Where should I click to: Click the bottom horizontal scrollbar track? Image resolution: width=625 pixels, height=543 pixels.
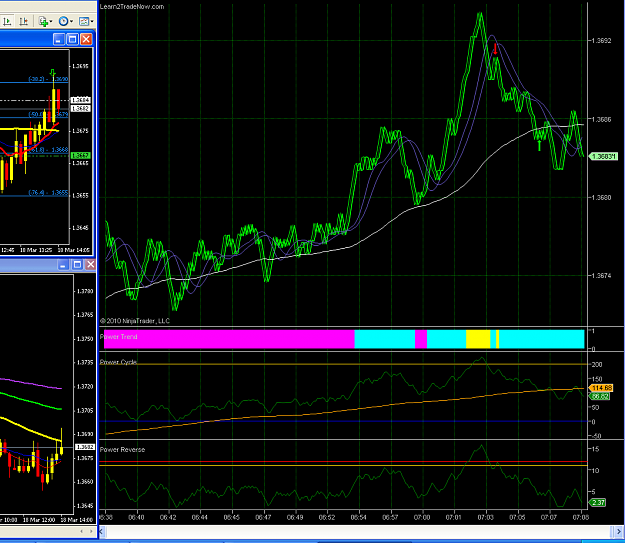pyautogui.click(x=358, y=531)
